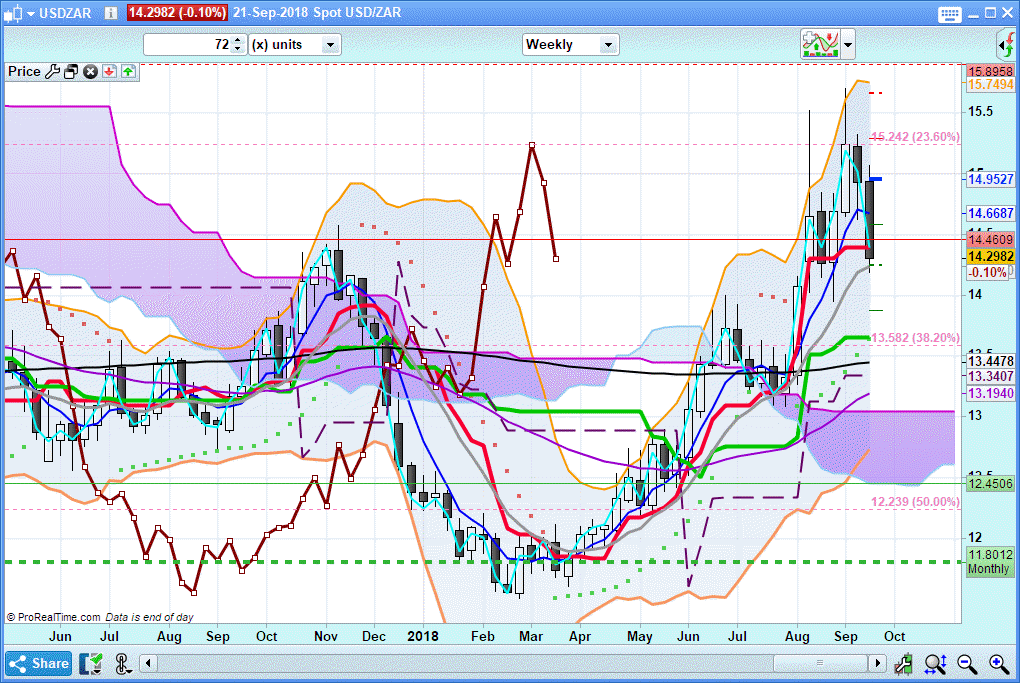Zoom in the chart
The height and width of the screenshot is (683, 1020).
pos(999,664)
